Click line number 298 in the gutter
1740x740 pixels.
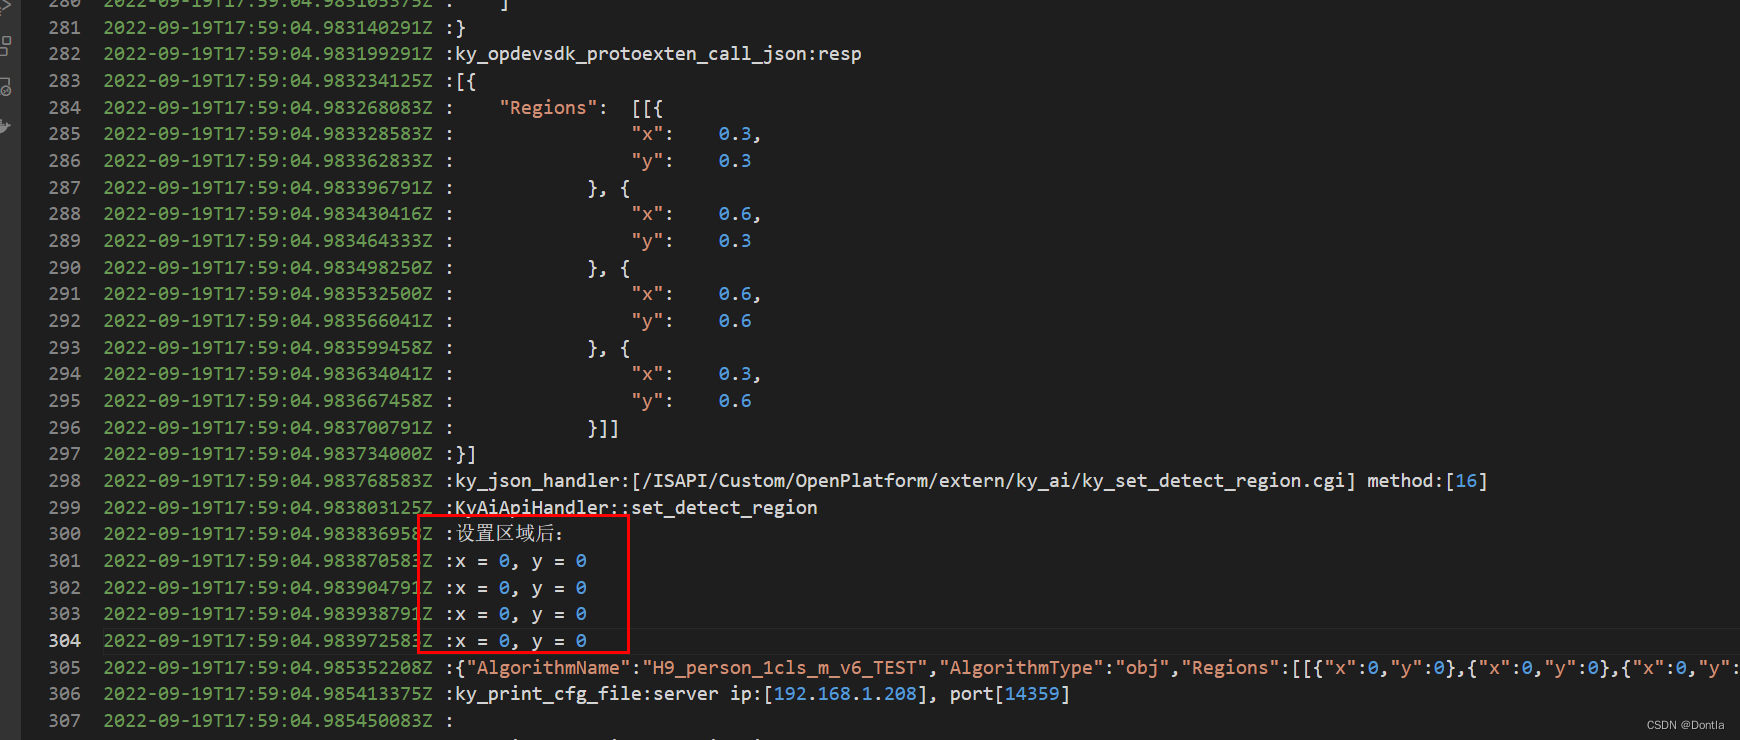point(65,481)
